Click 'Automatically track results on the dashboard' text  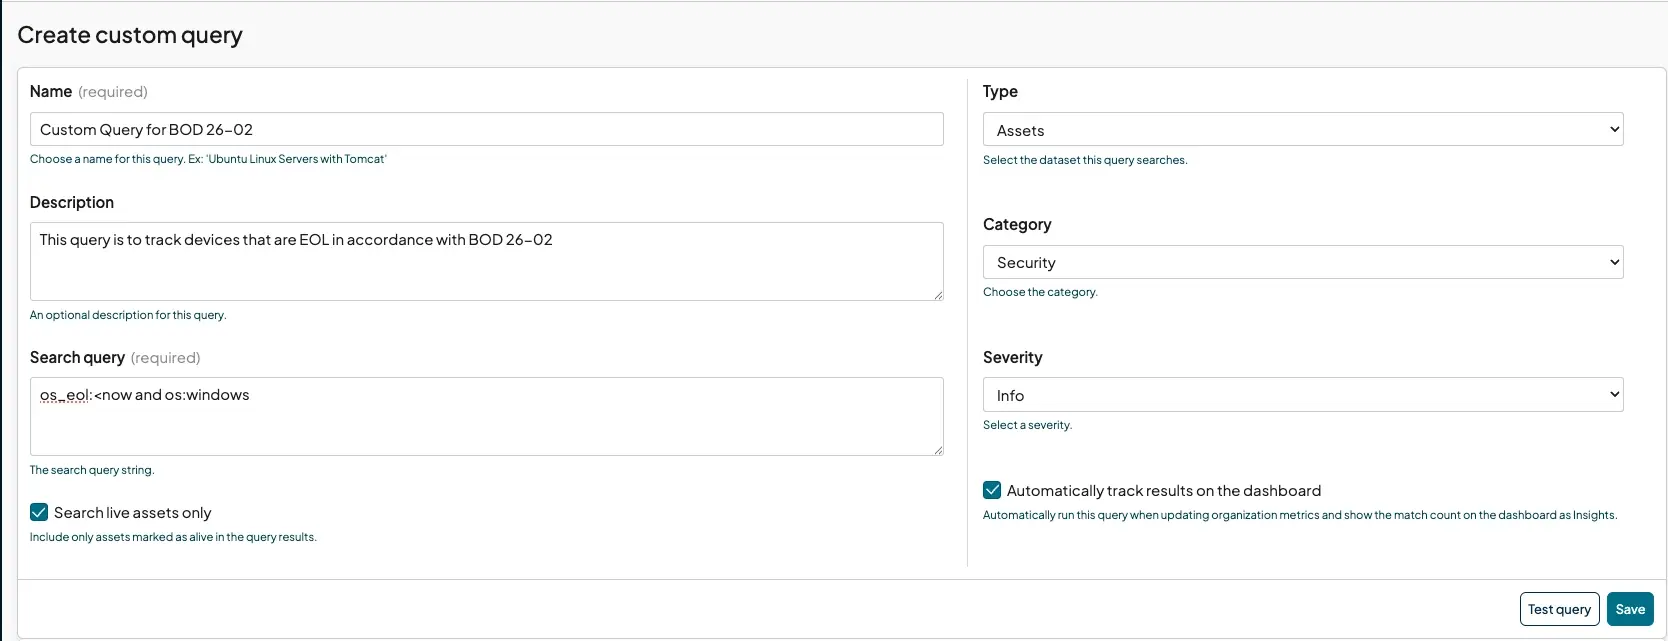pyautogui.click(x=1163, y=491)
